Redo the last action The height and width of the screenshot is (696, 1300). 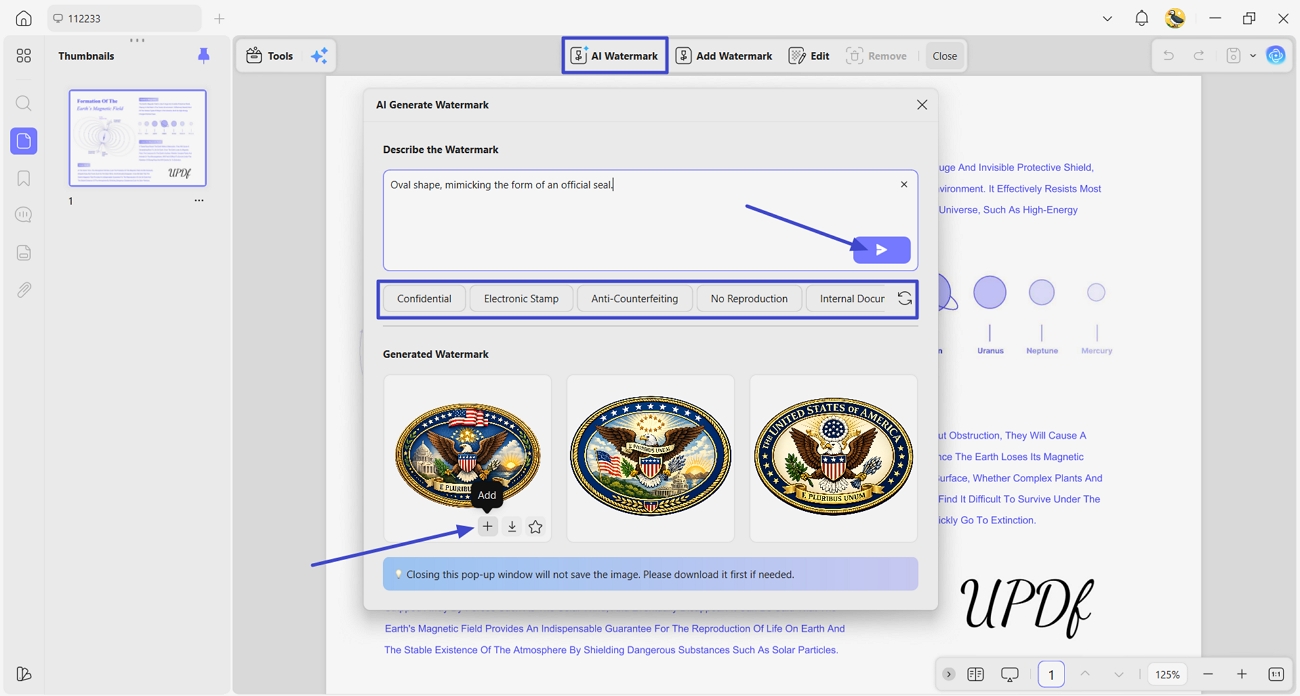click(1198, 56)
